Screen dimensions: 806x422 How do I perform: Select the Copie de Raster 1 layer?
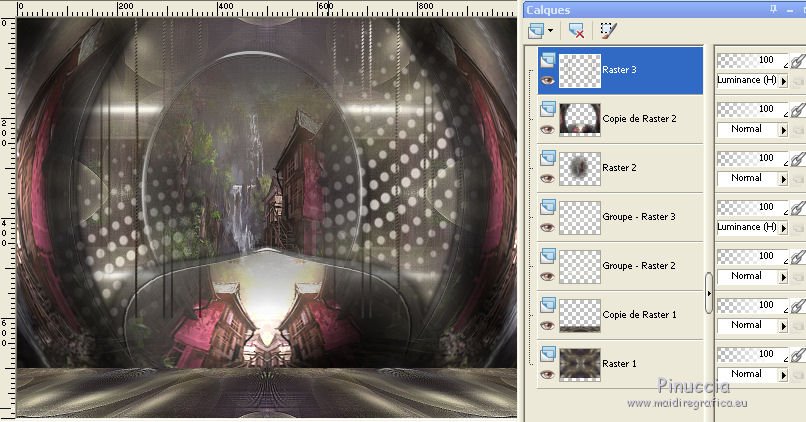point(639,315)
